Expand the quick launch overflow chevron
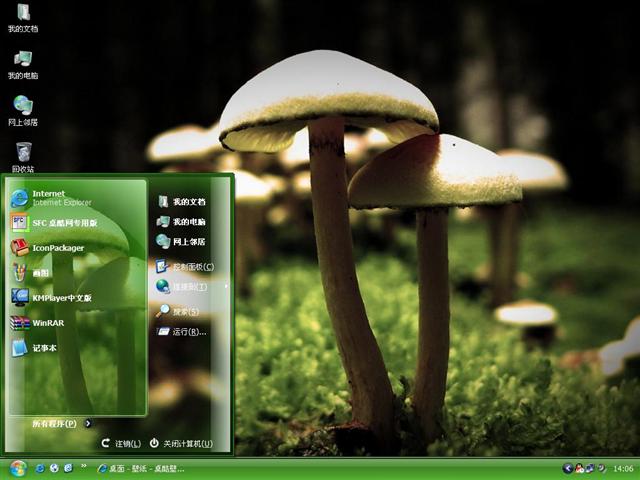The height and width of the screenshot is (480, 640). pyautogui.click(x=84, y=467)
